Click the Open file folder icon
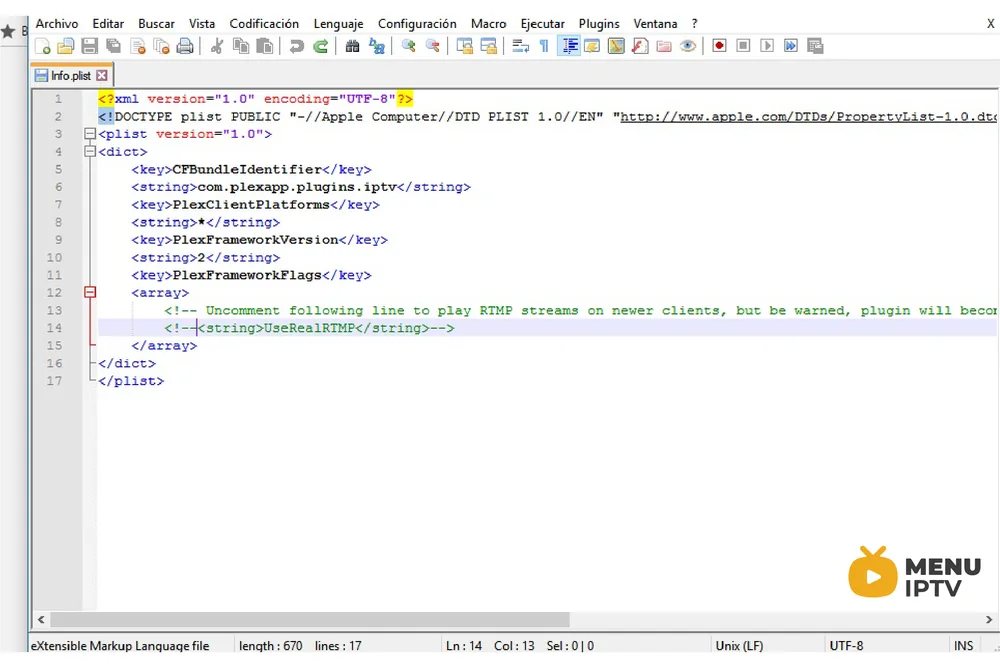 click(66, 46)
